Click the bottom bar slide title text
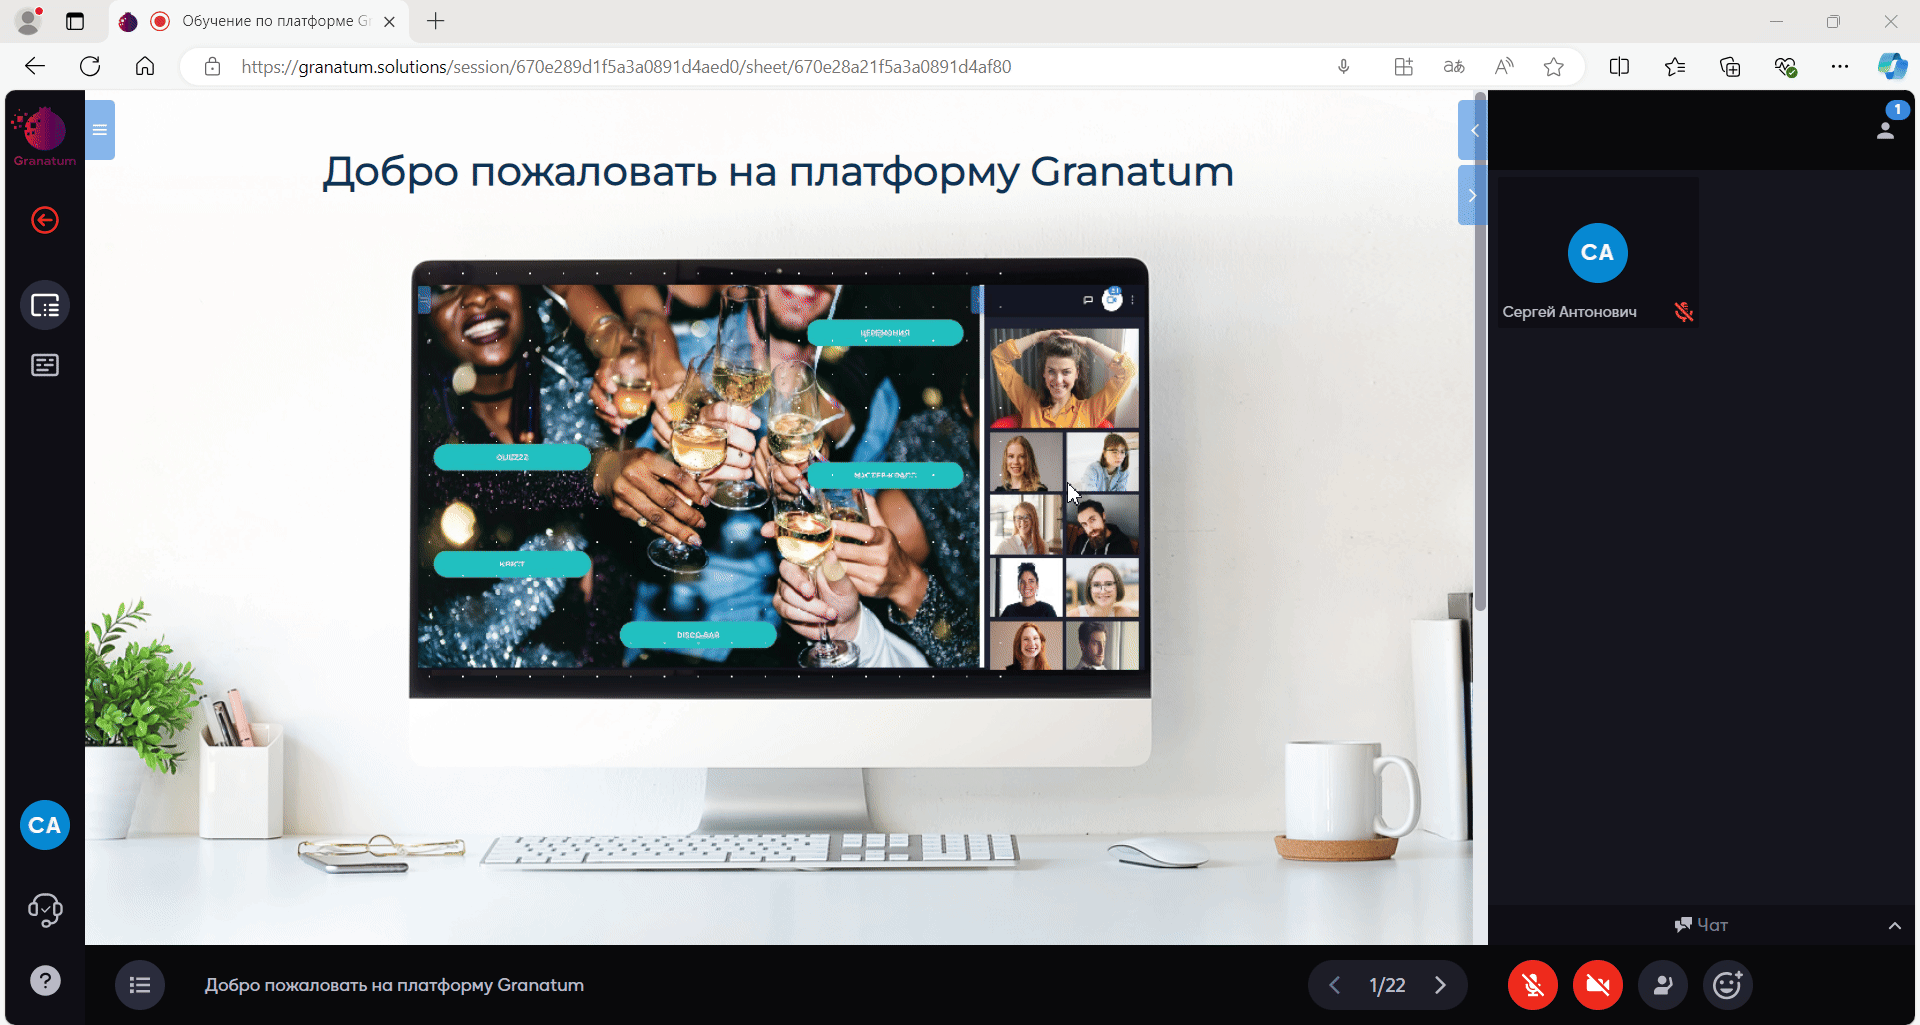Screen dimensions: 1920x1025 394,985
